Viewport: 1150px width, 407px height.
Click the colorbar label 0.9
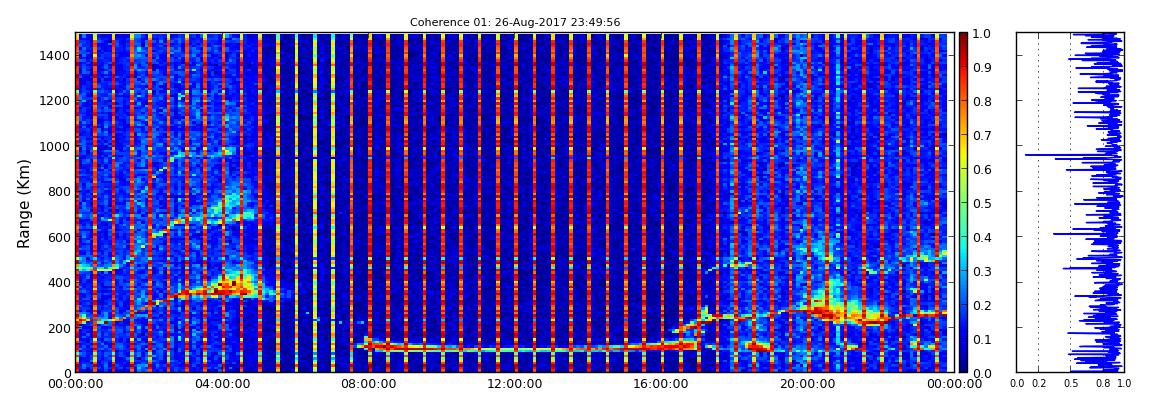tap(982, 67)
